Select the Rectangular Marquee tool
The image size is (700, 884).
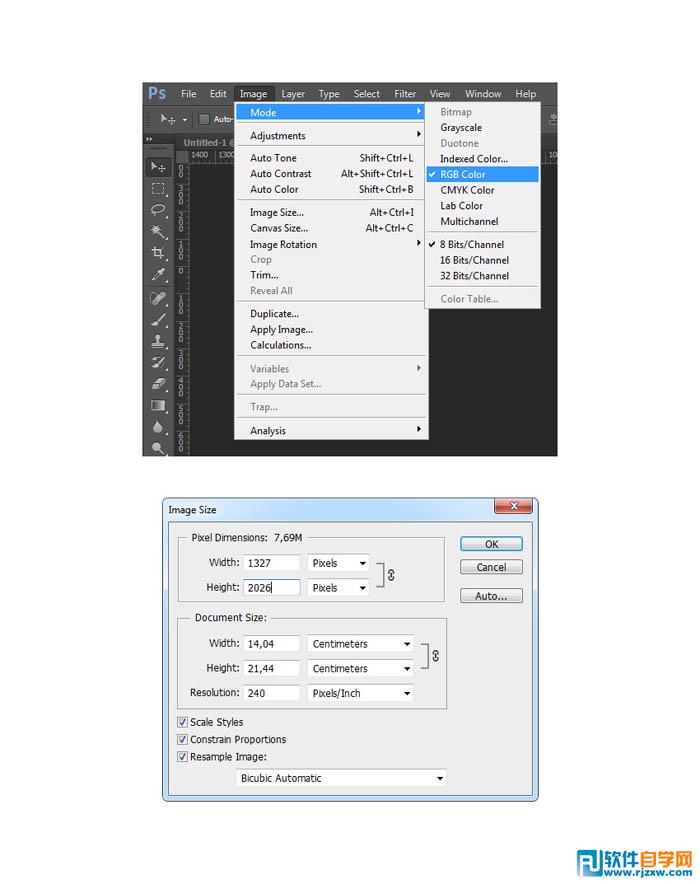(x=158, y=188)
